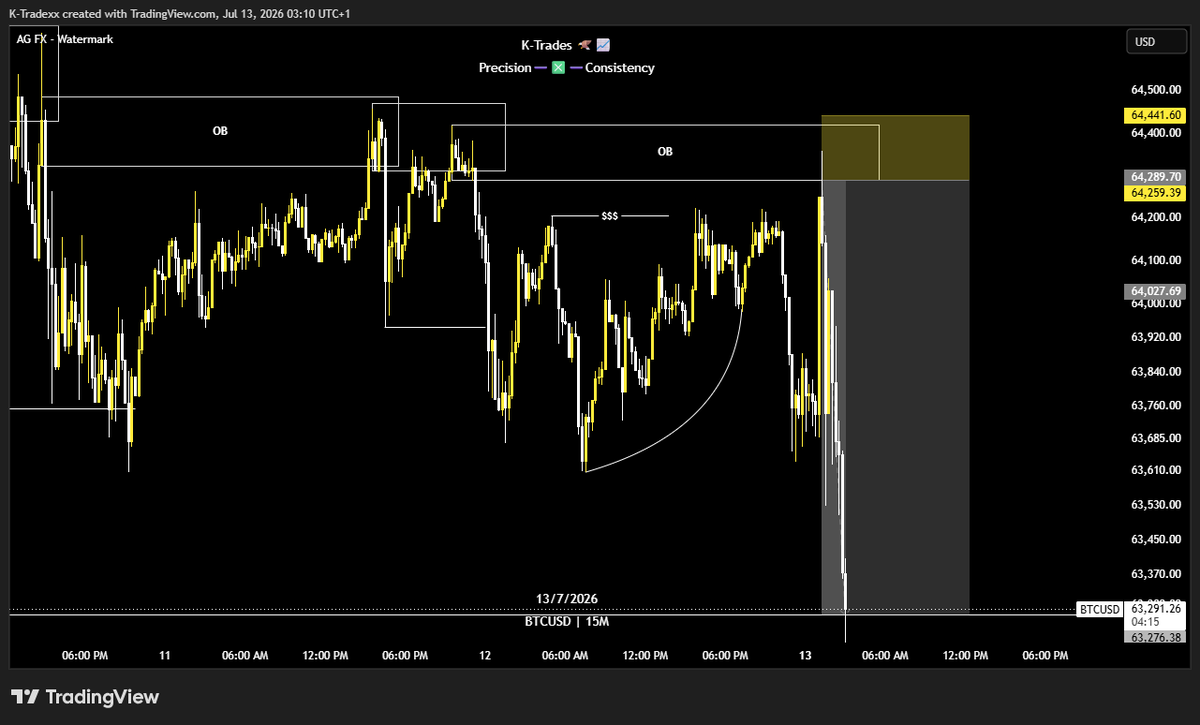Click the 04:15 candle countdown timer
Viewport: 1200px width, 725px height.
pyautogui.click(x=1145, y=620)
